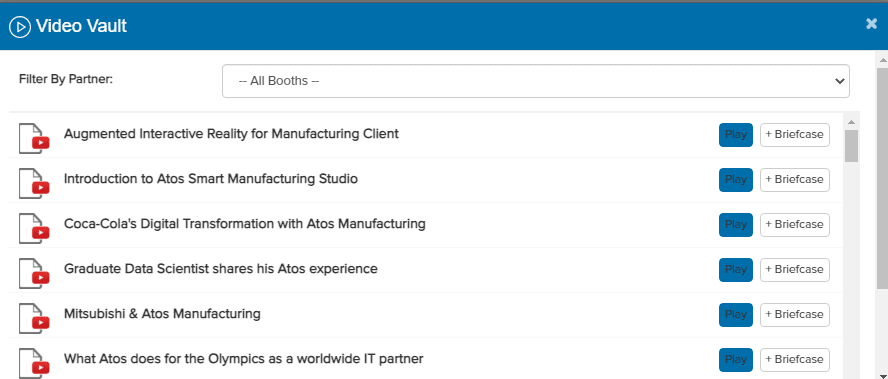The image size is (888, 379).
Task: Click the video list scrollbar up arrow
Action: [x=851, y=122]
